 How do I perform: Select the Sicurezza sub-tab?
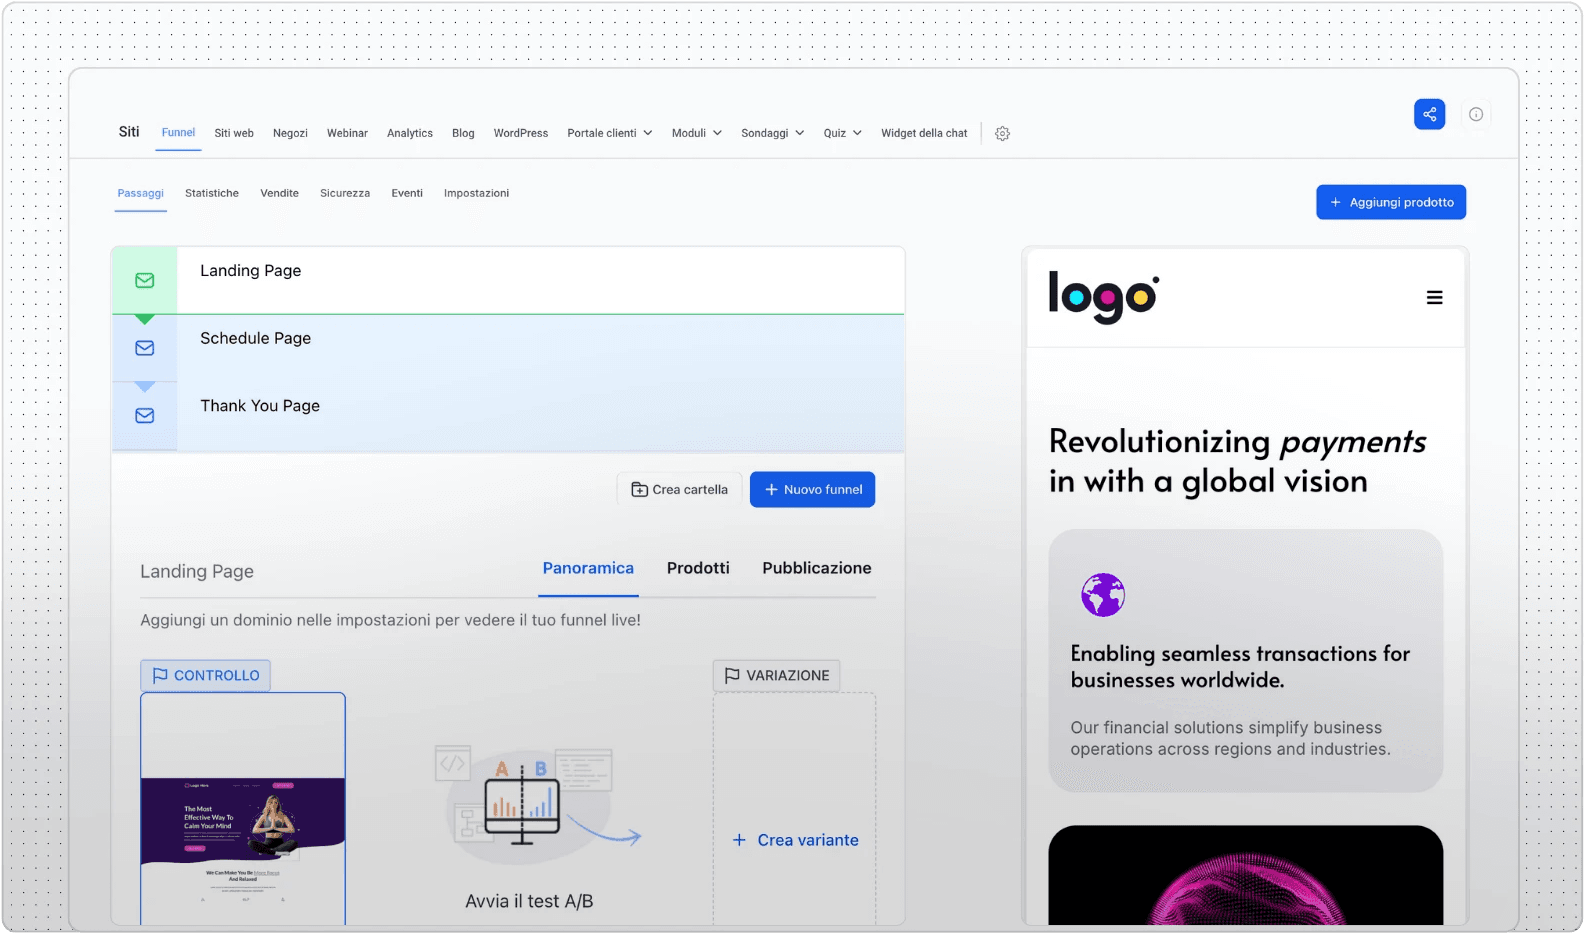click(x=345, y=193)
